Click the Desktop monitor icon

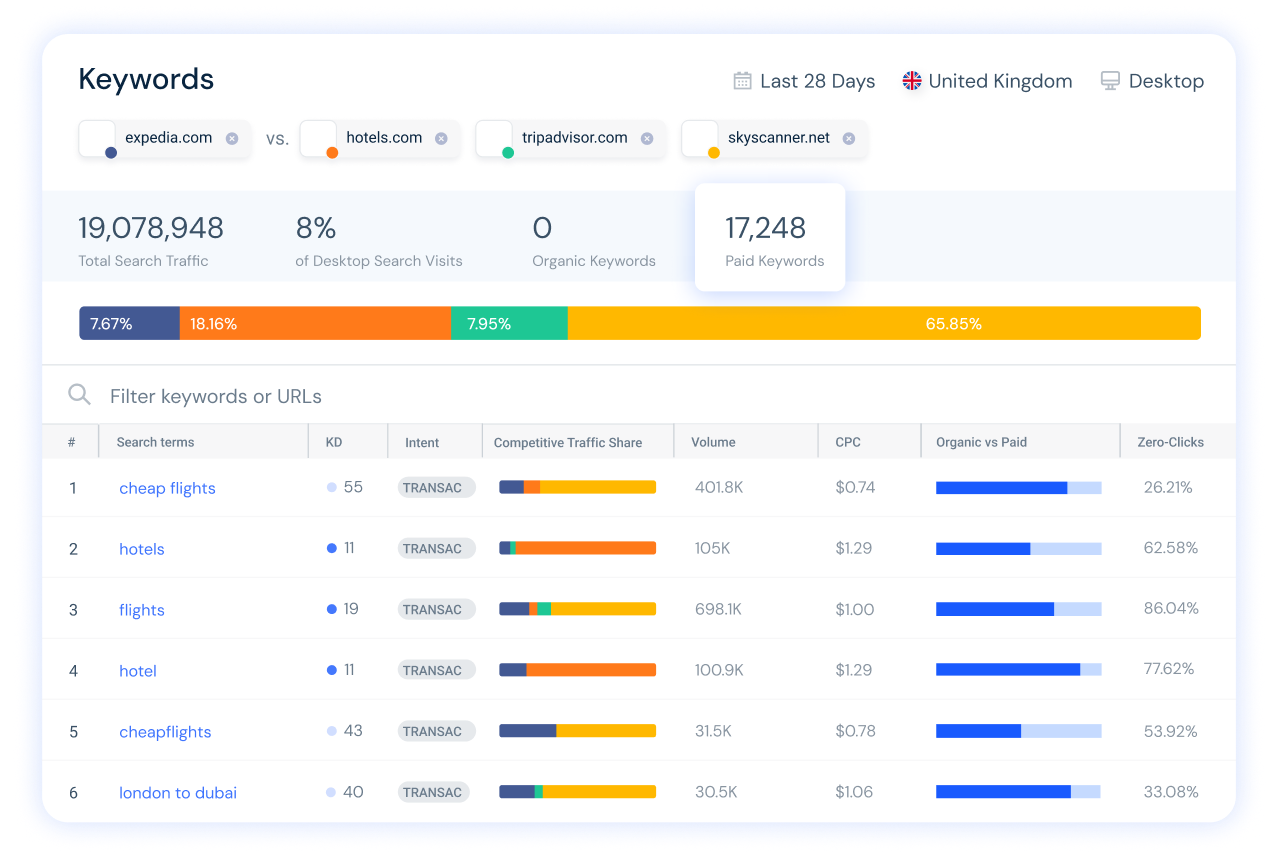click(x=1110, y=81)
